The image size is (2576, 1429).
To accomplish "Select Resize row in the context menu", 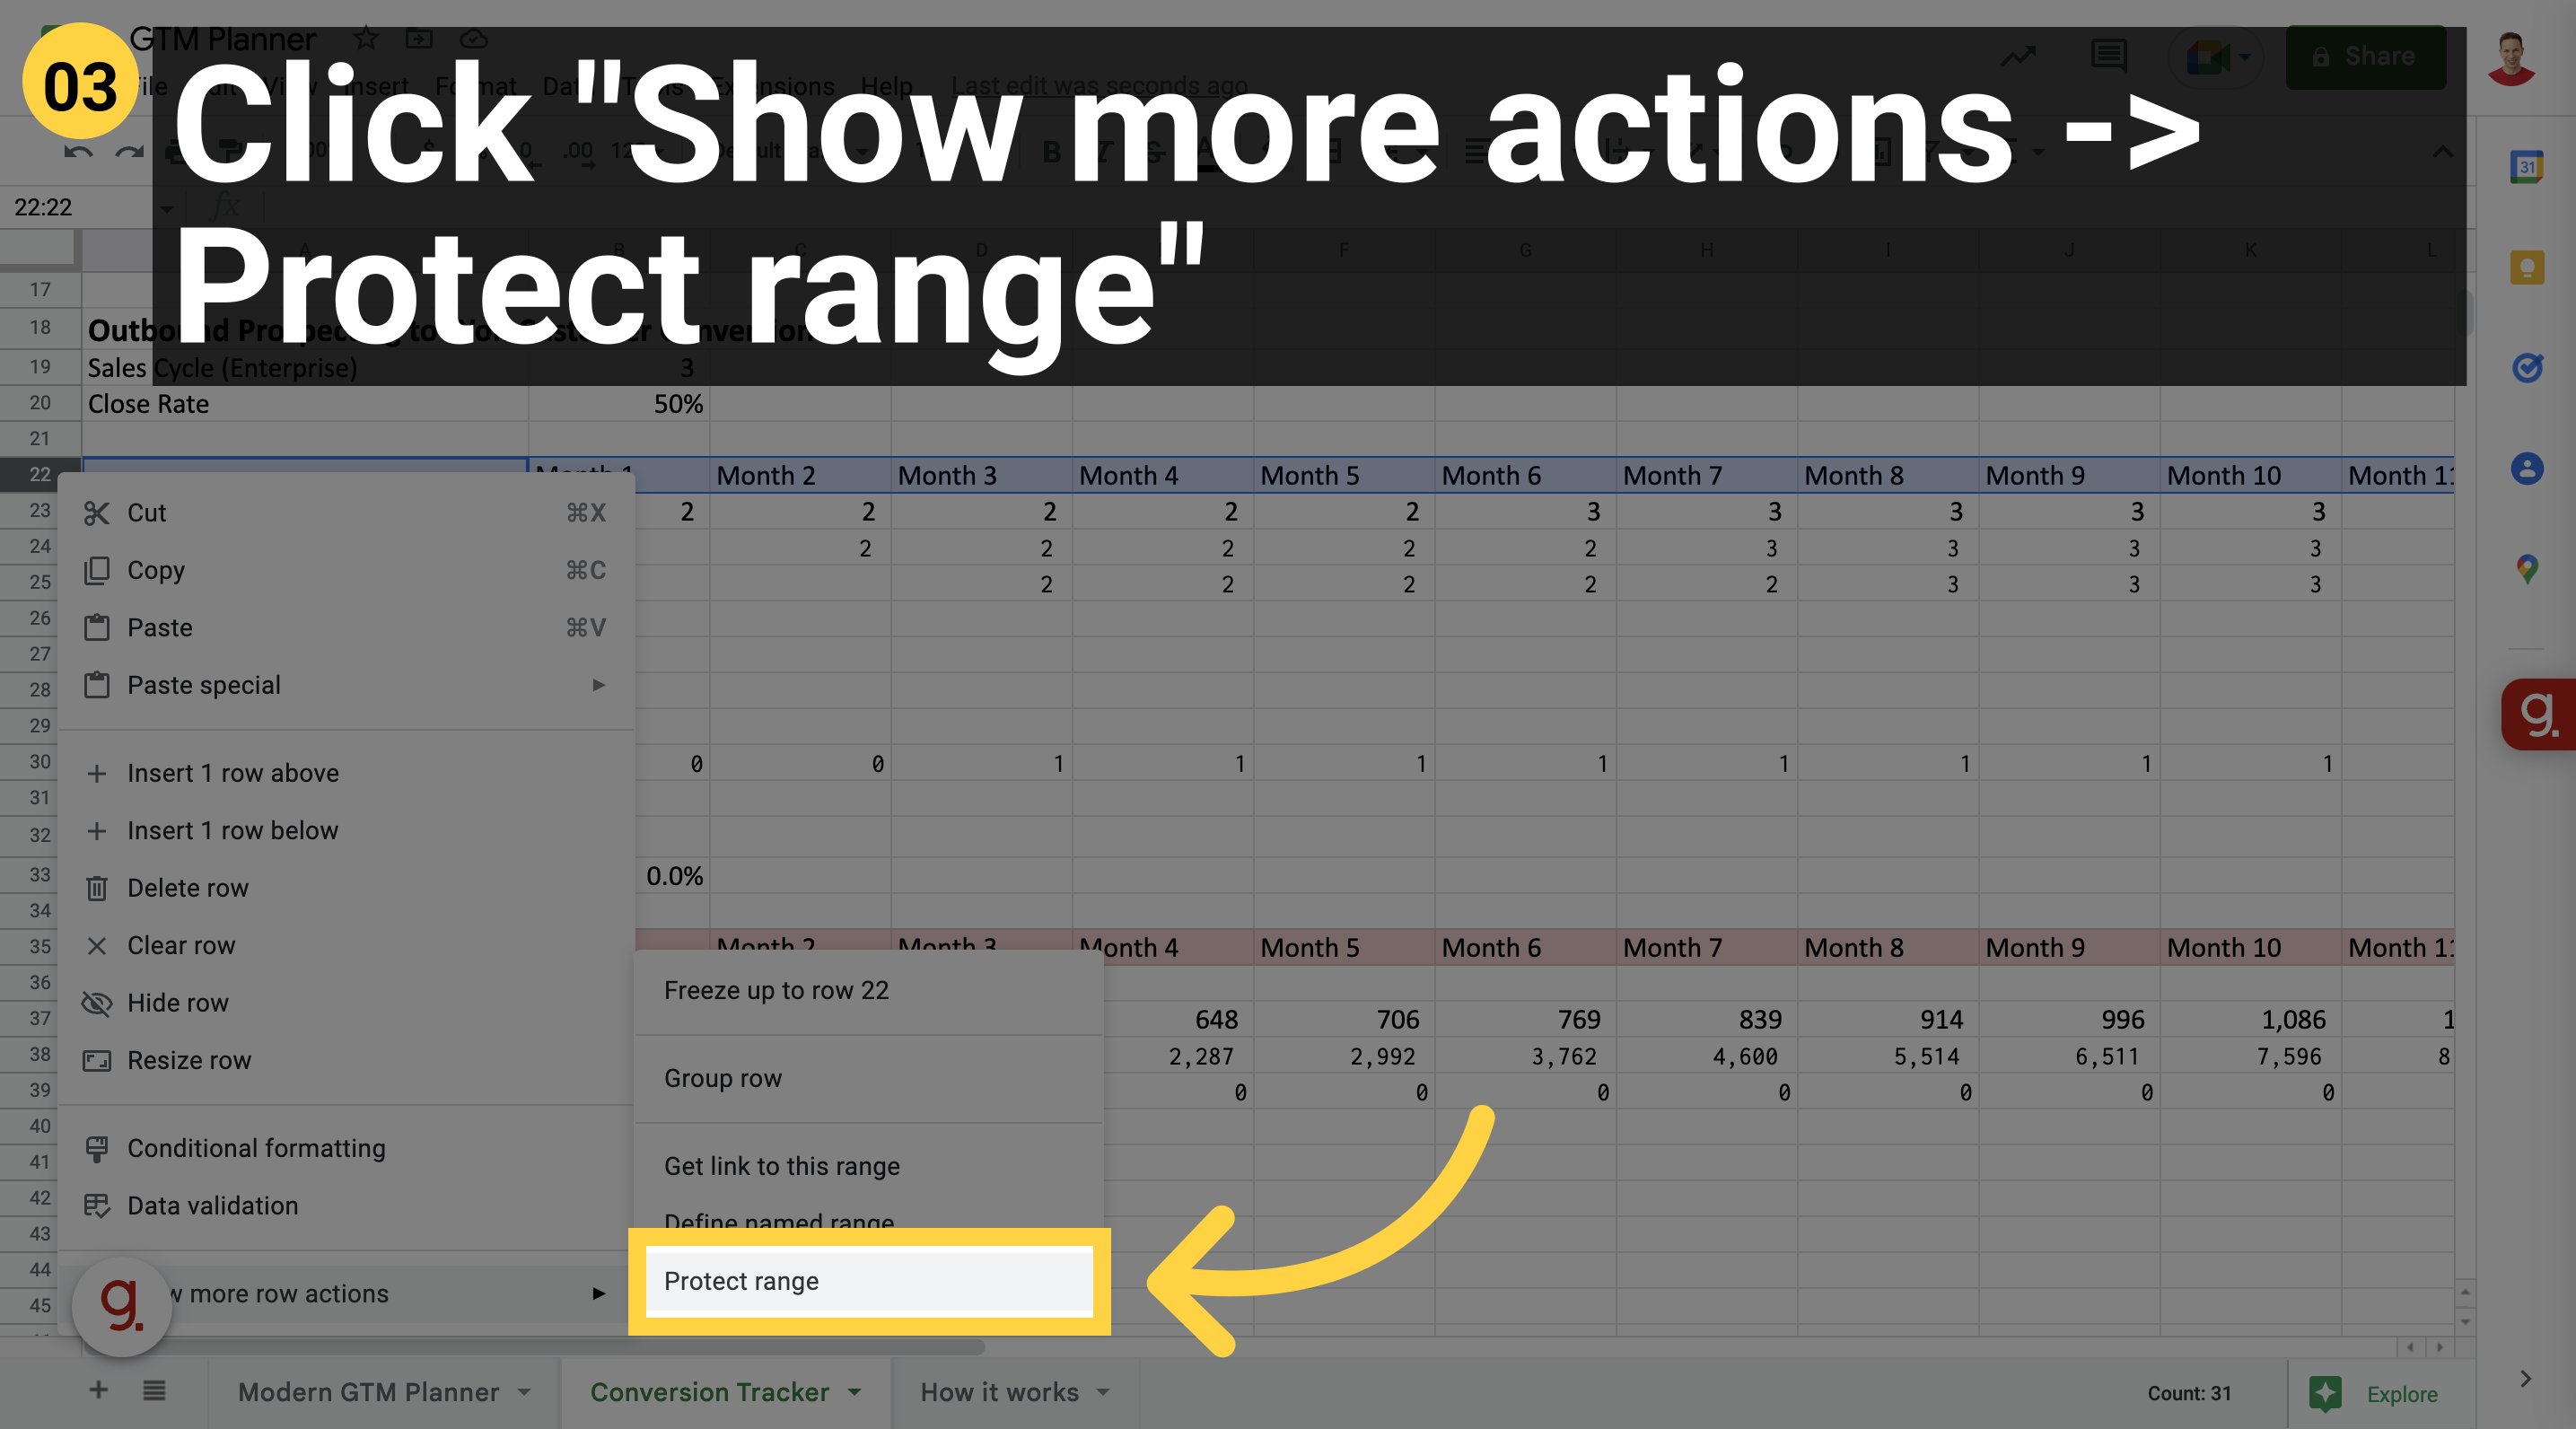I will pyautogui.click(x=346, y=1061).
